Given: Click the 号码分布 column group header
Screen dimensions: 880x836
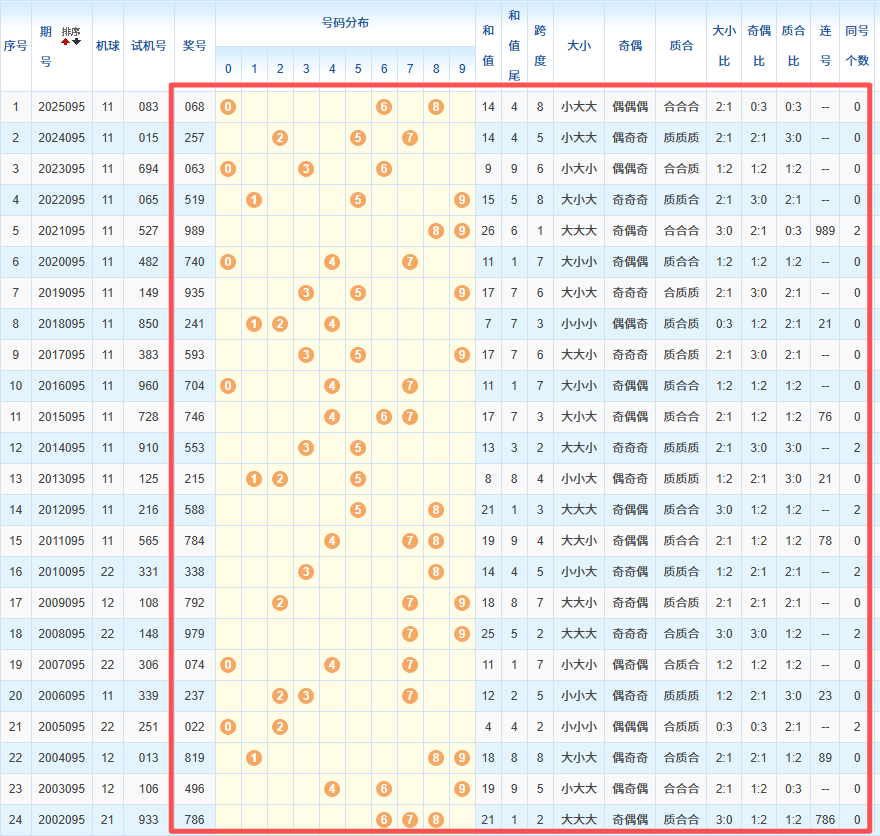Looking at the screenshot, I should [345, 22].
